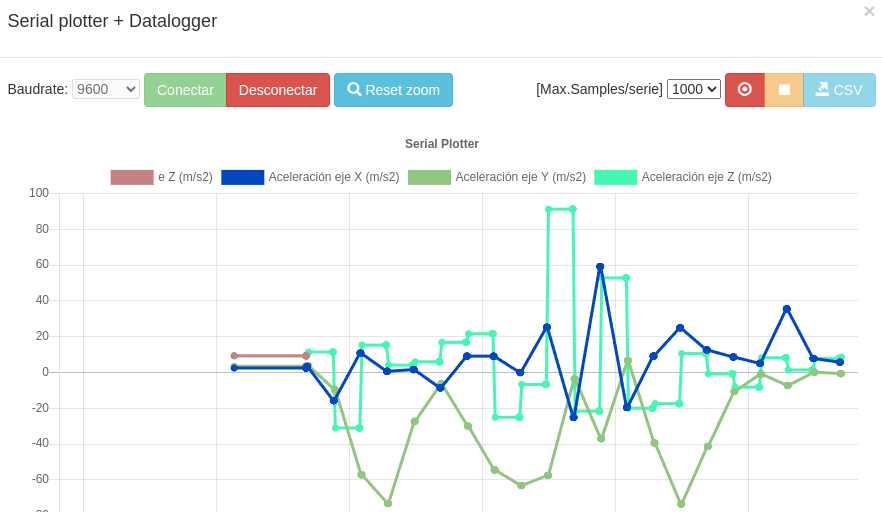
Task: Toggle the 'Aceleración eje Y (m/s2)' legend label
Action: (x=520, y=177)
